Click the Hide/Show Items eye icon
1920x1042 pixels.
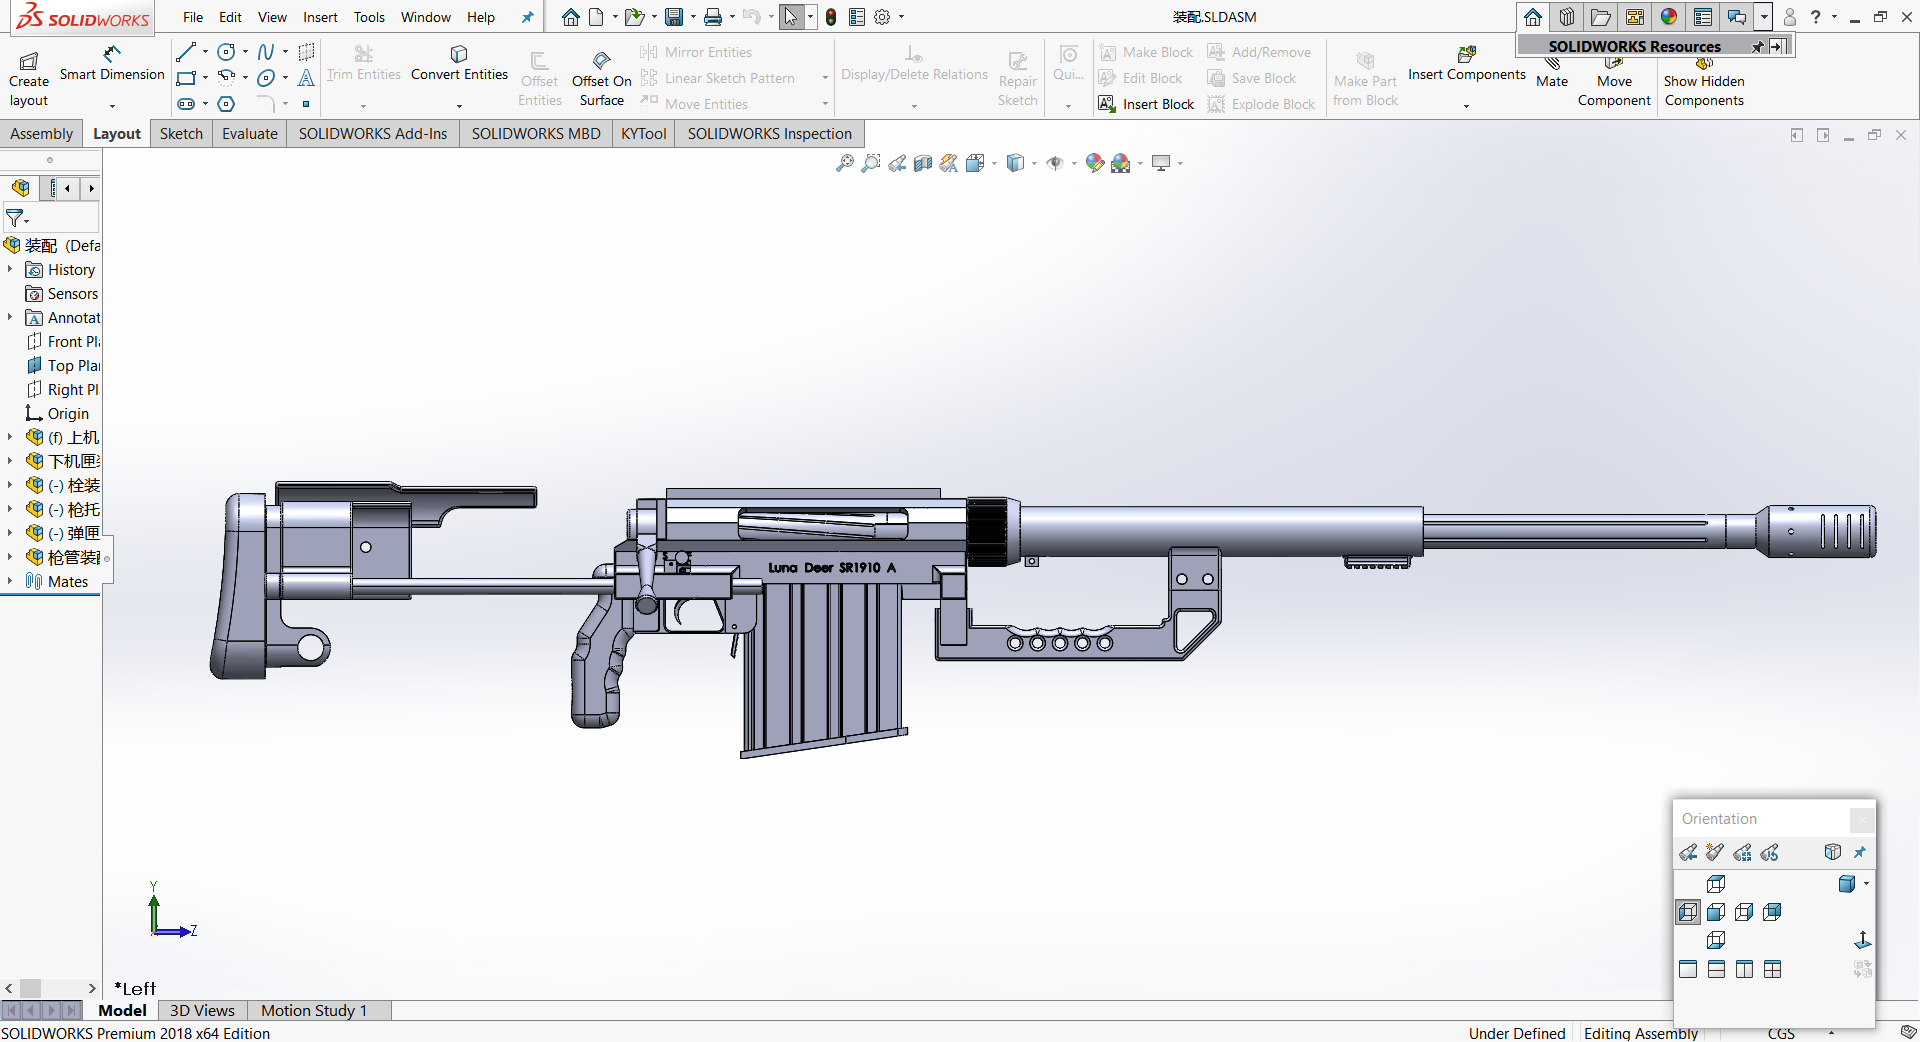1055,163
